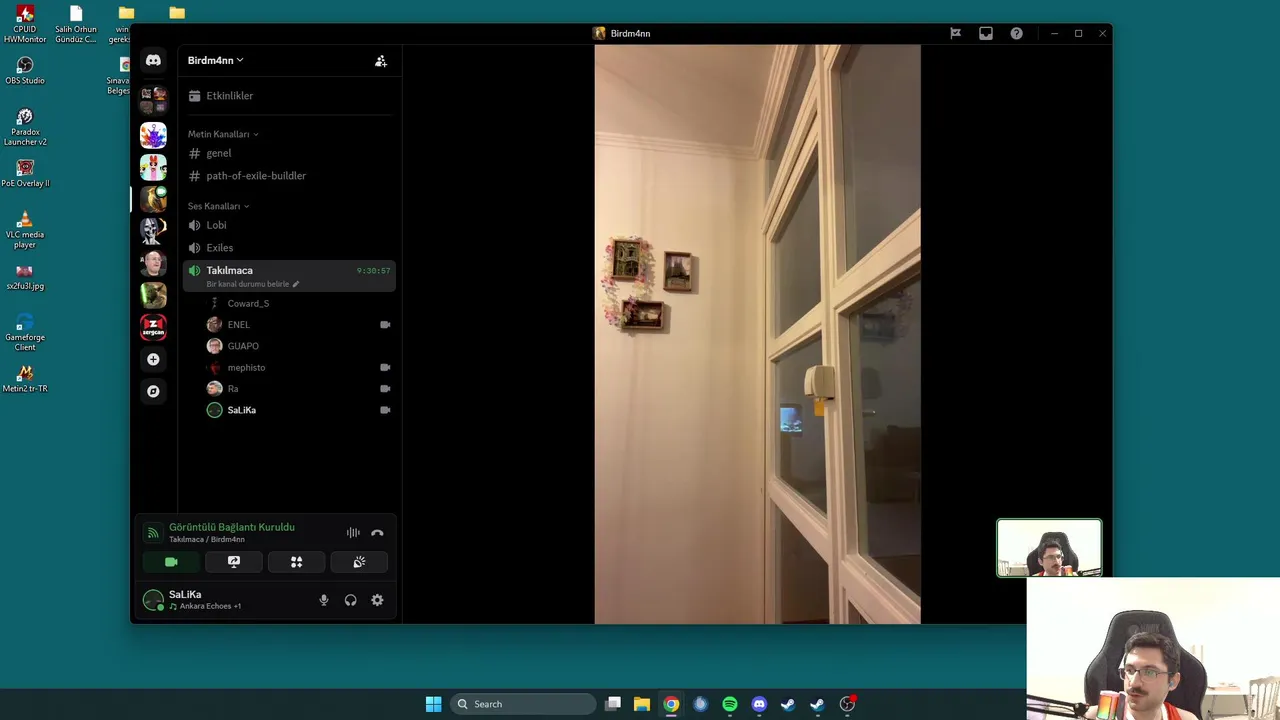Open user settings gear
Image resolution: width=1280 pixels, height=720 pixels.
tap(377, 600)
